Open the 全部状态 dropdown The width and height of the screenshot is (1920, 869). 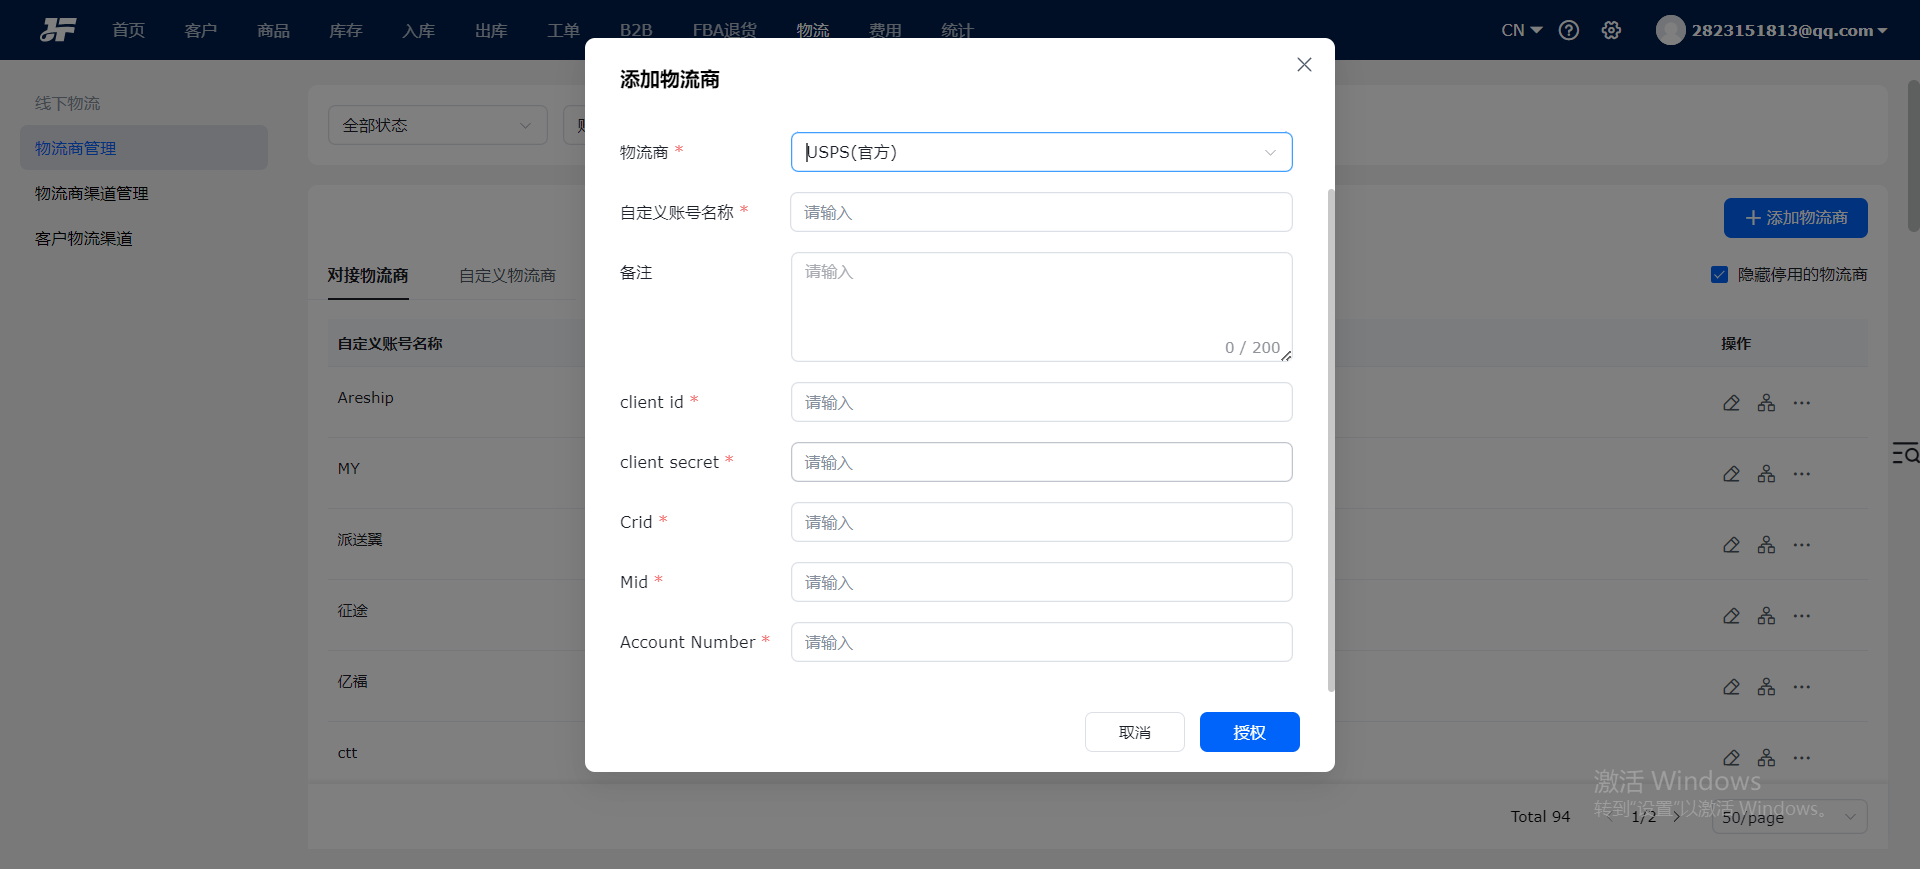(x=437, y=125)
